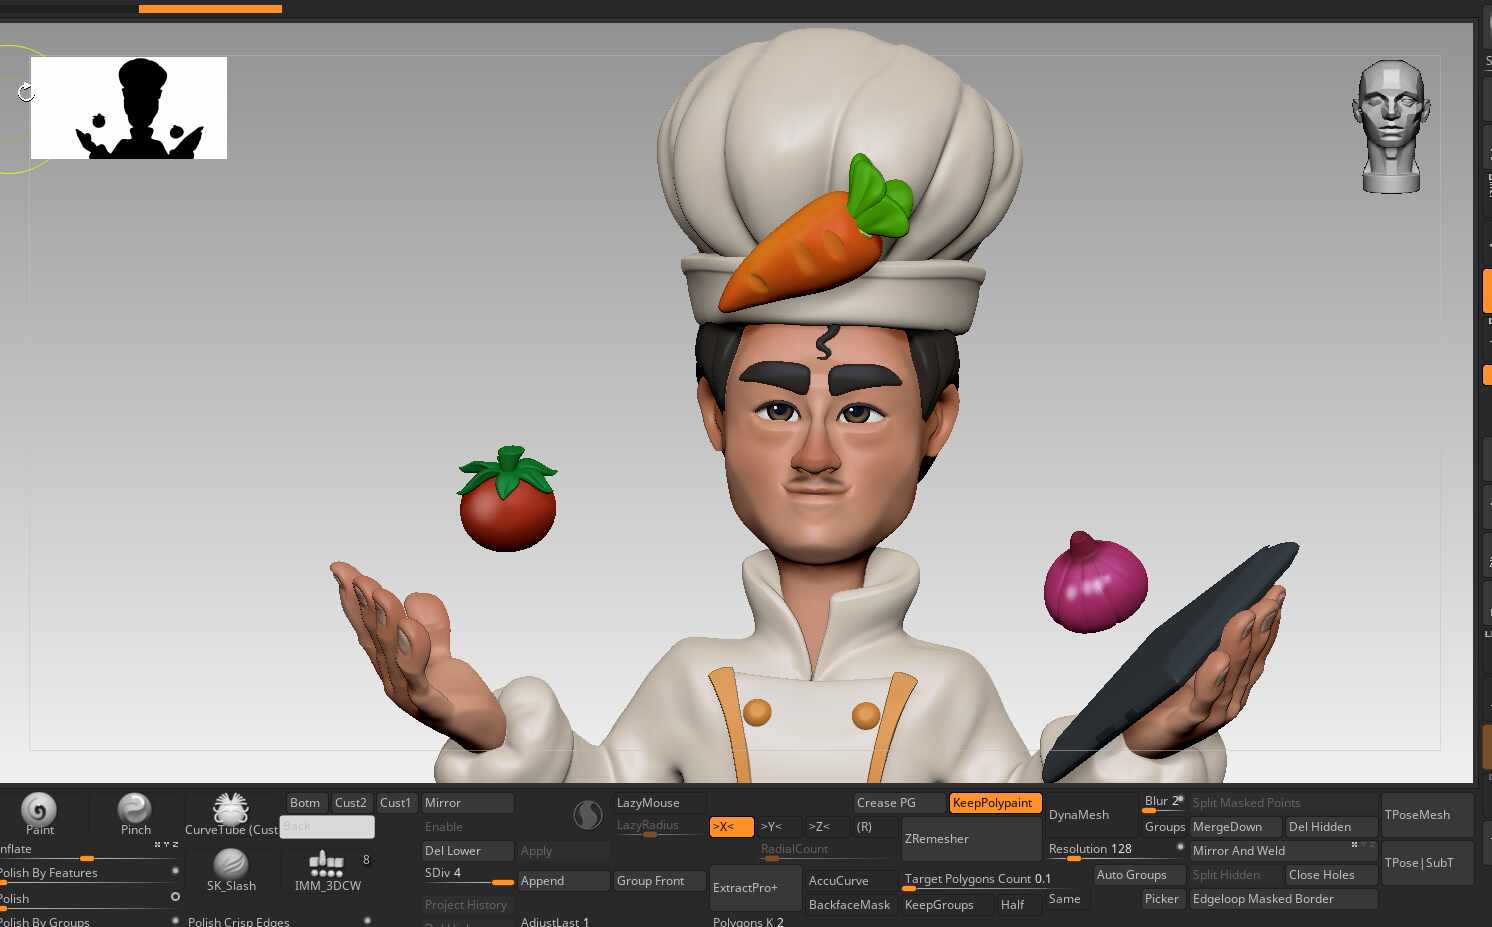The image size is (1492, 927).
Task: Open the Cust2 custom panel
Action: [351, 803]
